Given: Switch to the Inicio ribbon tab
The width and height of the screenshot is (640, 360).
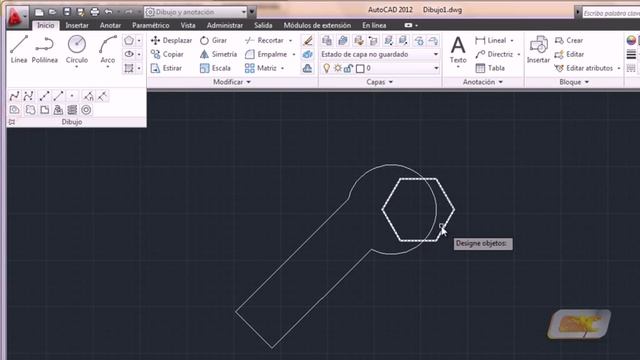Looking at the screenshot, I should click(x=46, y=25).
